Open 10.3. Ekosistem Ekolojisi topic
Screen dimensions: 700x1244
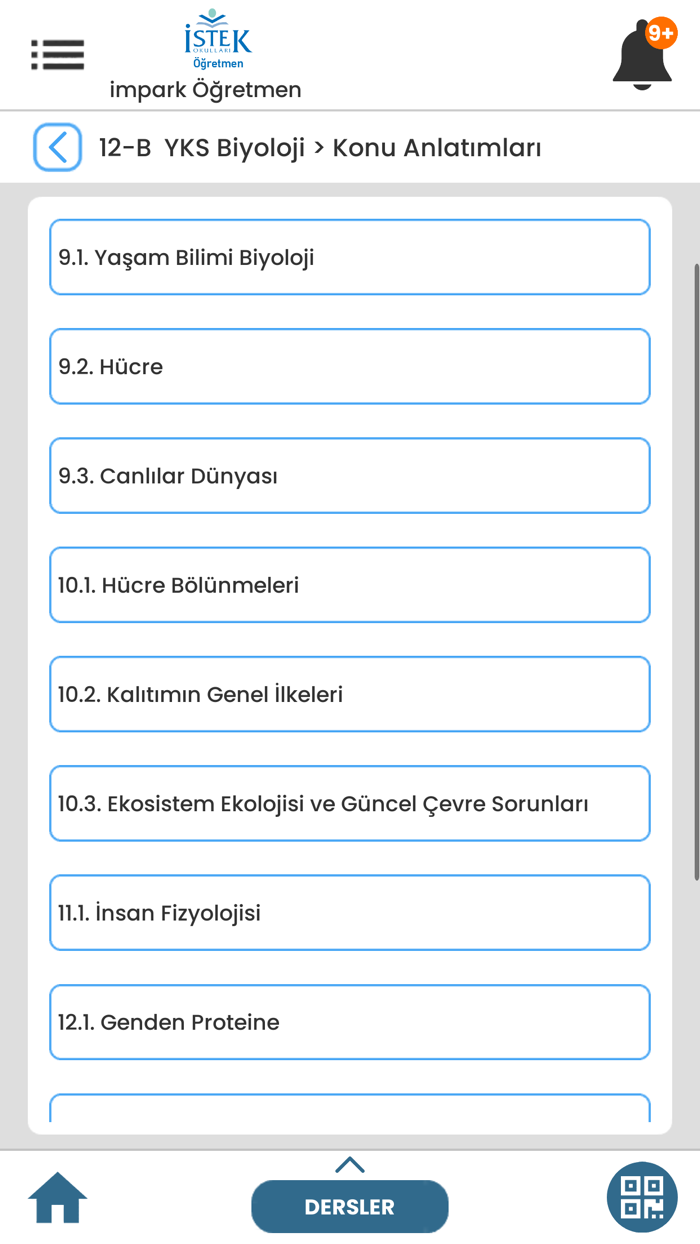[x=349, y=803]
